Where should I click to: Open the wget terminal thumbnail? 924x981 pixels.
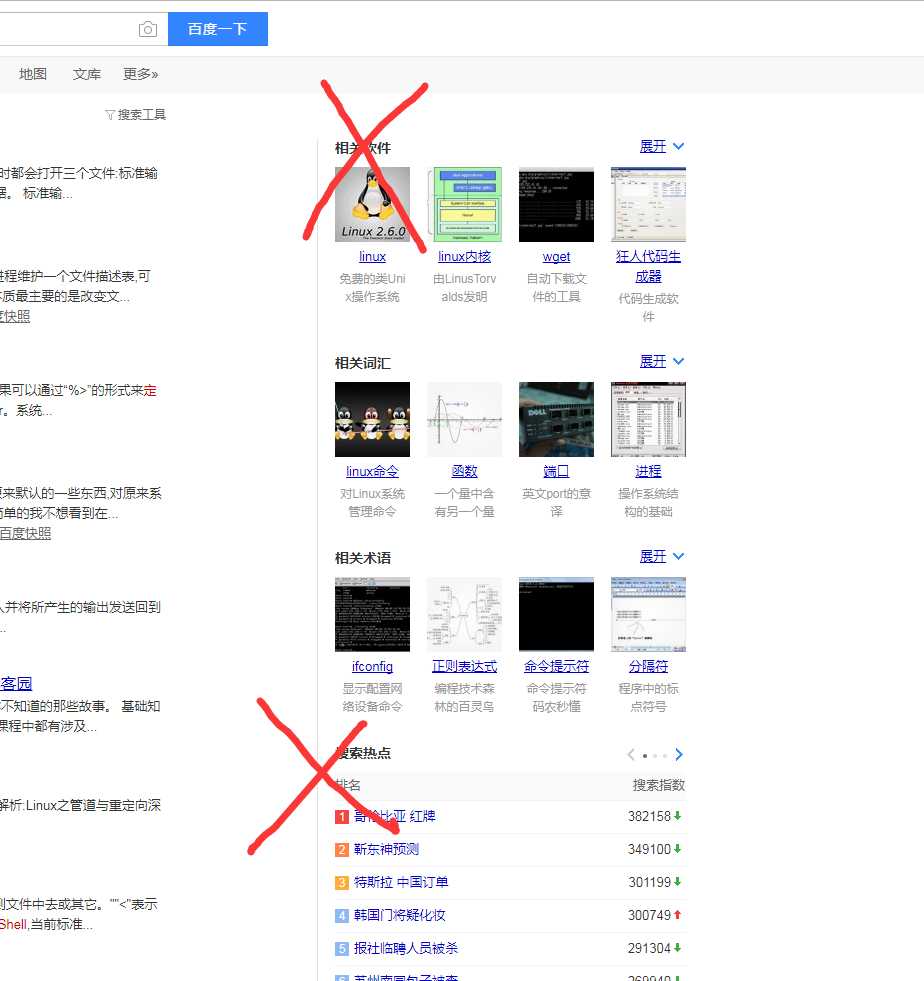click(556, 205)
